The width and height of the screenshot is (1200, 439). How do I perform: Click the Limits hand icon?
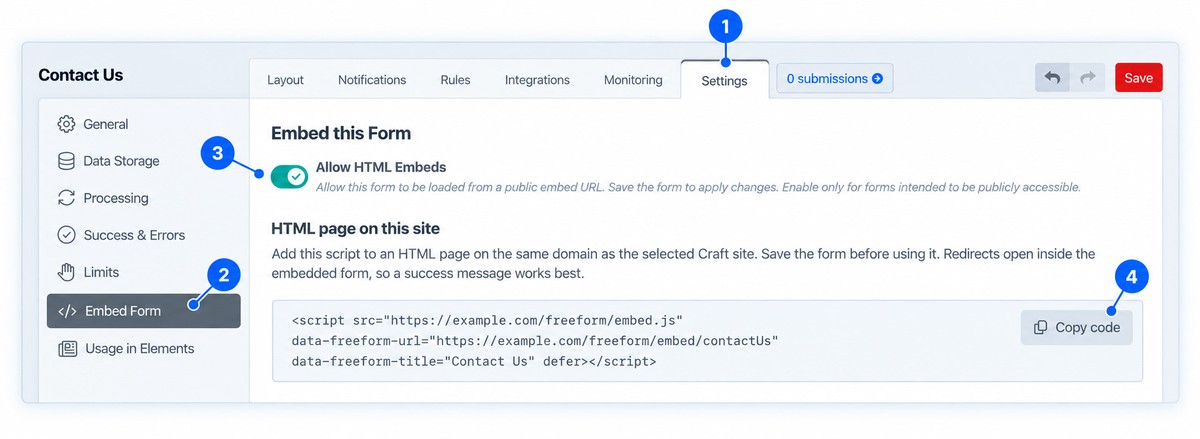click(x=66, y=272)
